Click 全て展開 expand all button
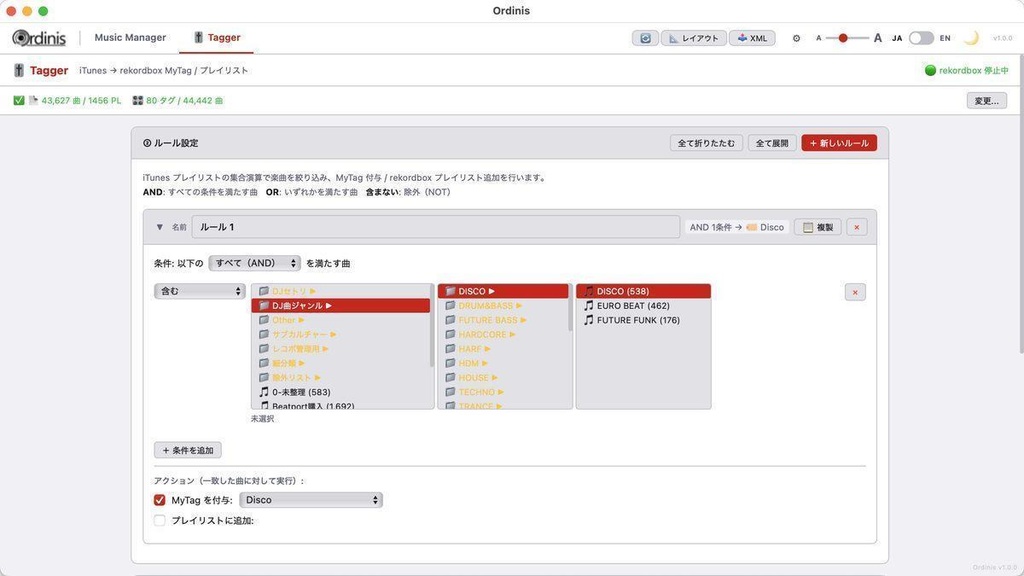Image resolution: width=1024 pixels, height=576 pixels. click(x=772, y=143)
